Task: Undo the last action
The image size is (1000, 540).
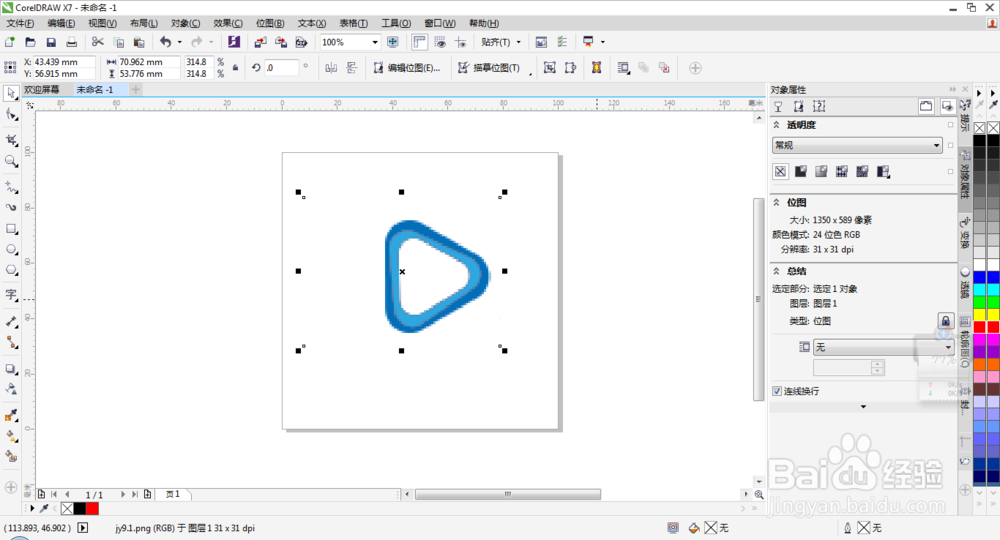Action: click(165, 42)
